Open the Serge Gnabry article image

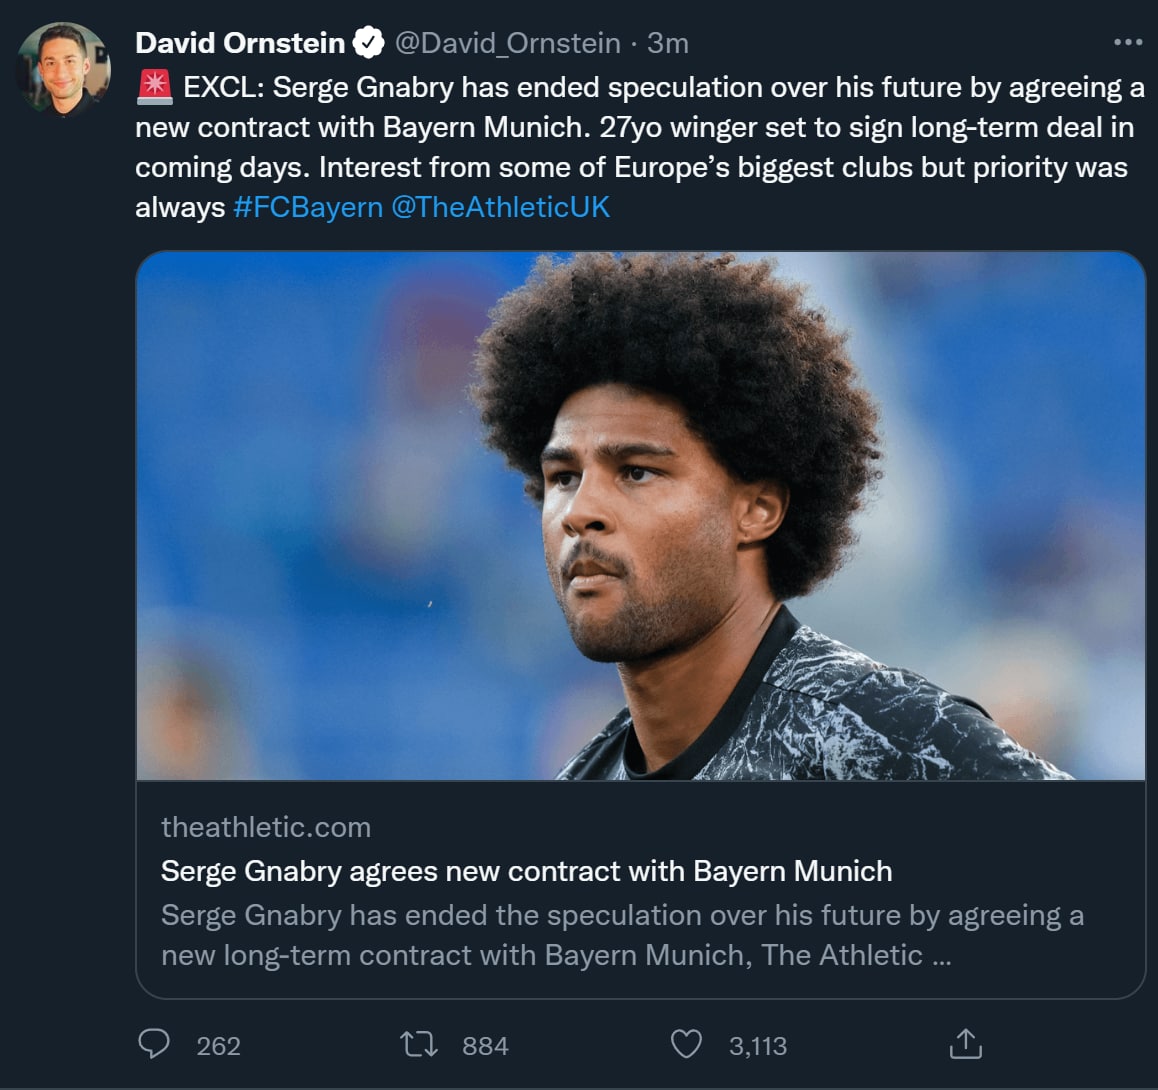(x=640, y=515)
